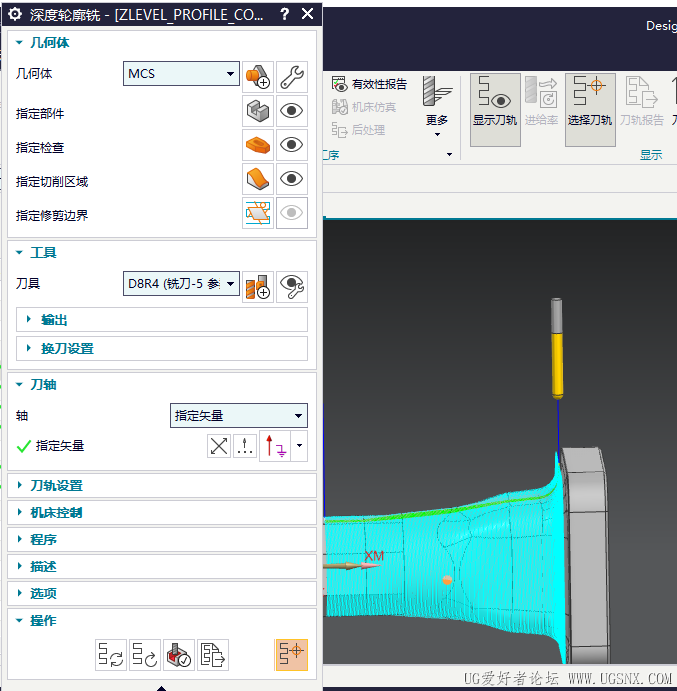
Task: Open the axis 指定矢量 dropdown
Action: pyautogui.click(x=239, y=416)
